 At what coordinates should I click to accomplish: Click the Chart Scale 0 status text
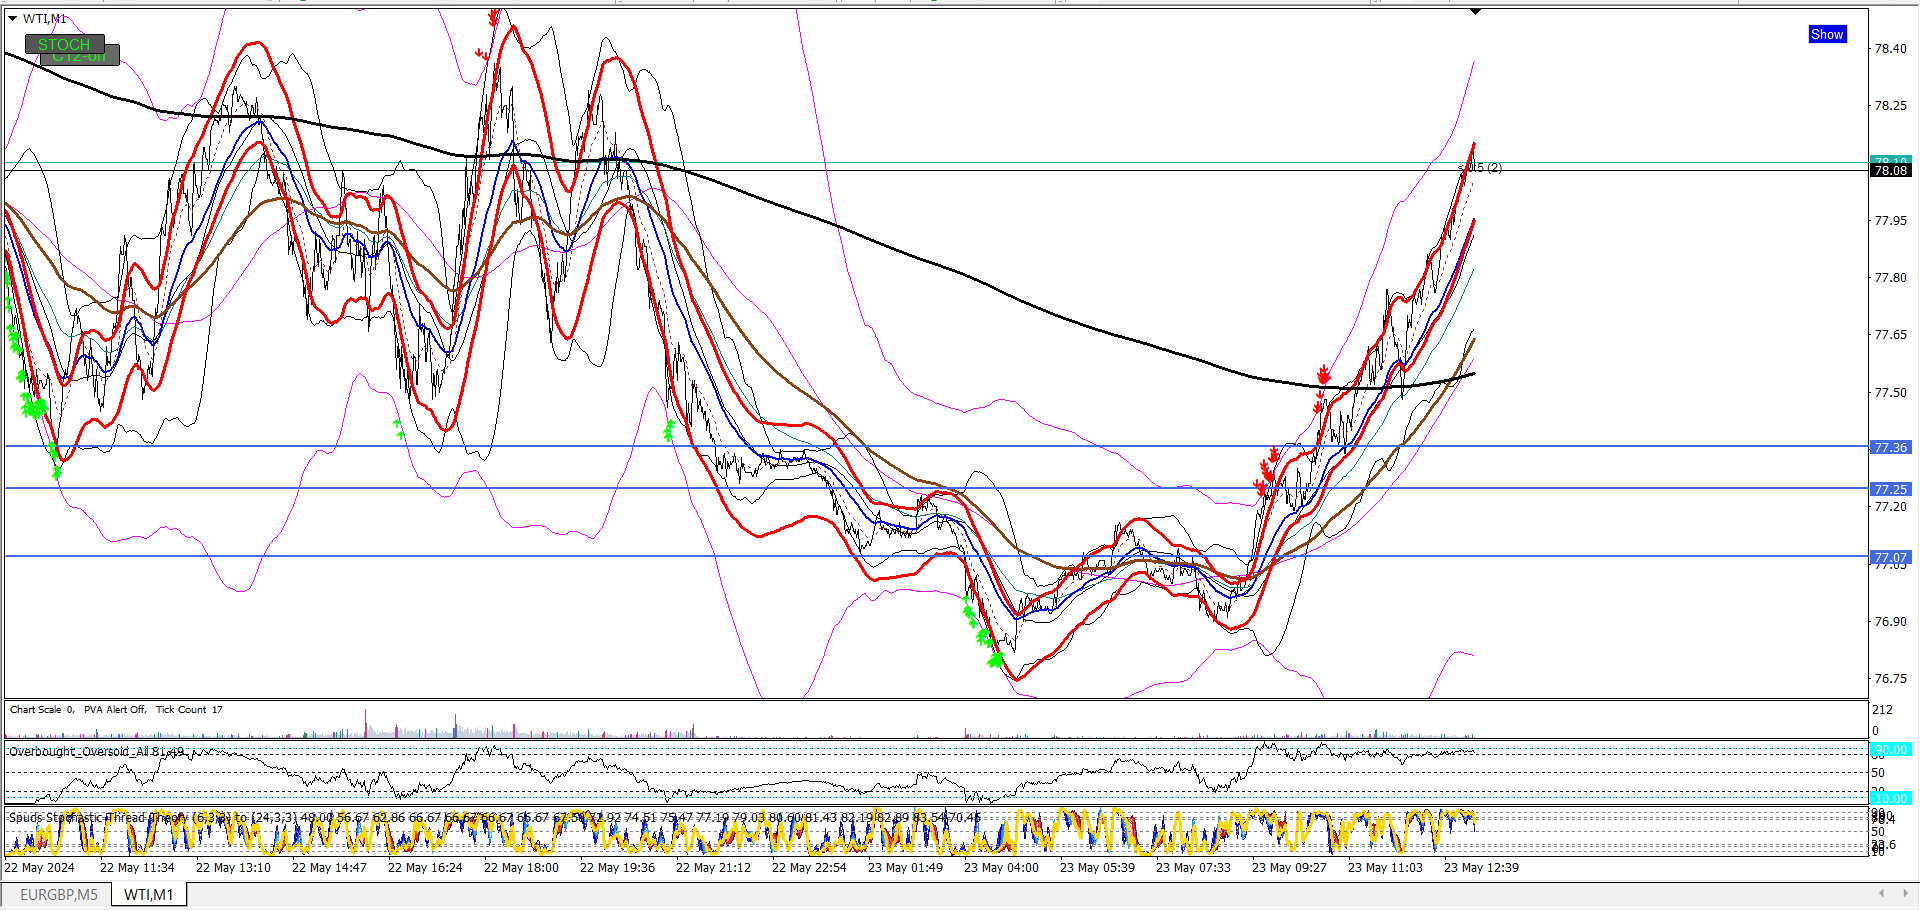point(42,709)
